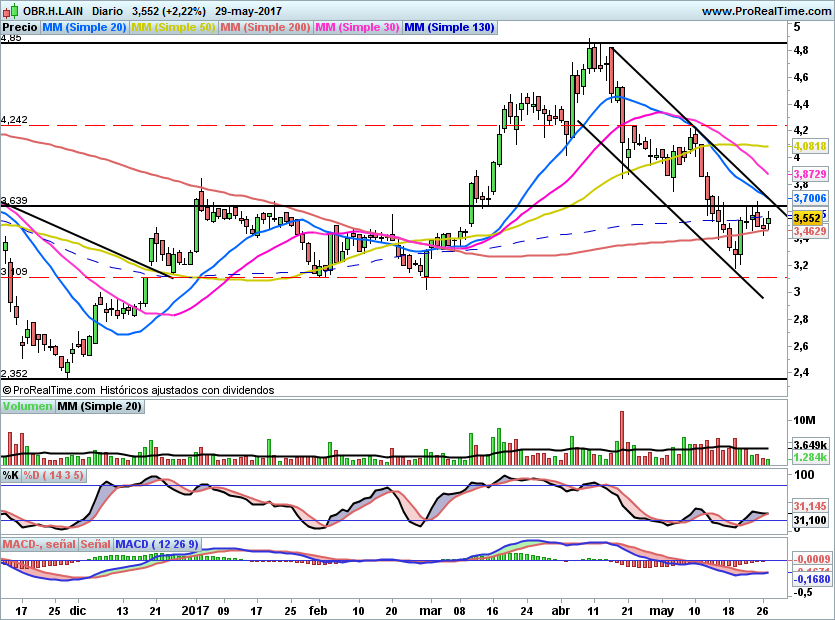The height and width of the screenshot is (620, 835).
Task: Click the pink MM (Simple 30) label
Action: 358,28
